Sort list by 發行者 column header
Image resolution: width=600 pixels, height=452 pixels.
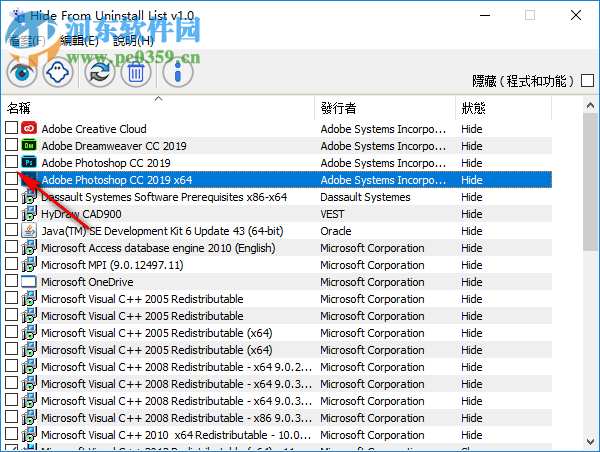coord(385,108)
